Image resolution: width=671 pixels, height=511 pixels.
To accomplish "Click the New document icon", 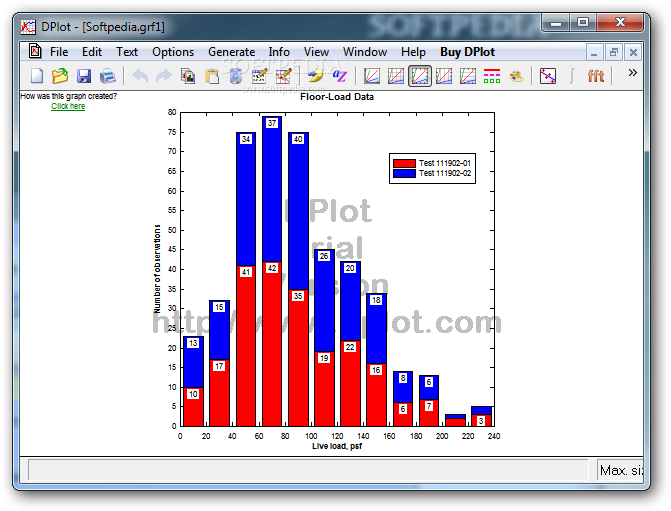I will [x=37, y=76].
